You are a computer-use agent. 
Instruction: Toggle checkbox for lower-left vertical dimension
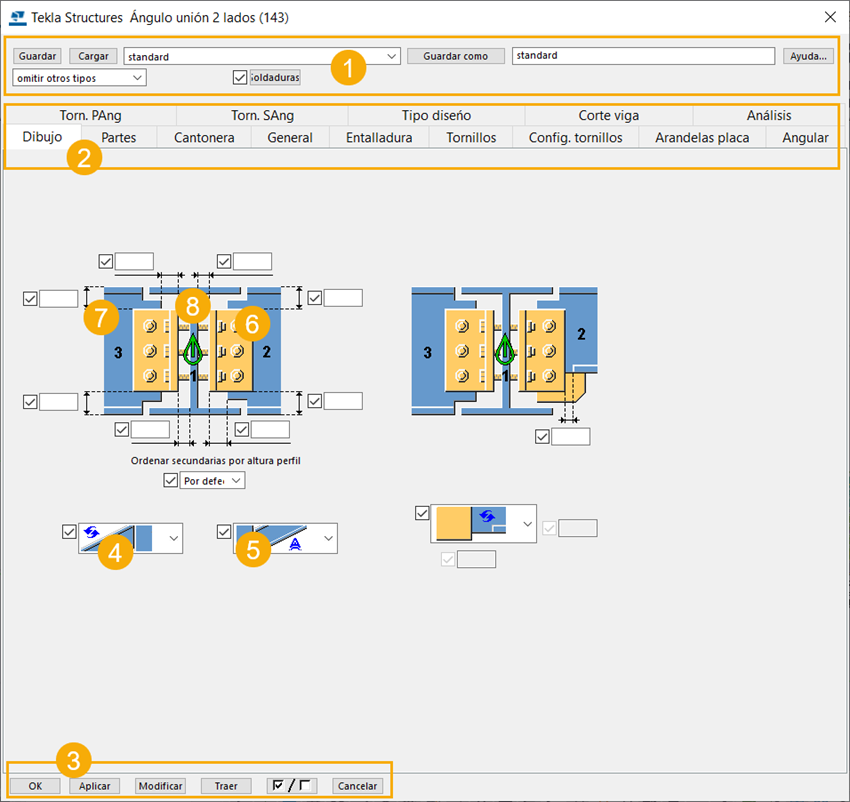click(30, 402)
